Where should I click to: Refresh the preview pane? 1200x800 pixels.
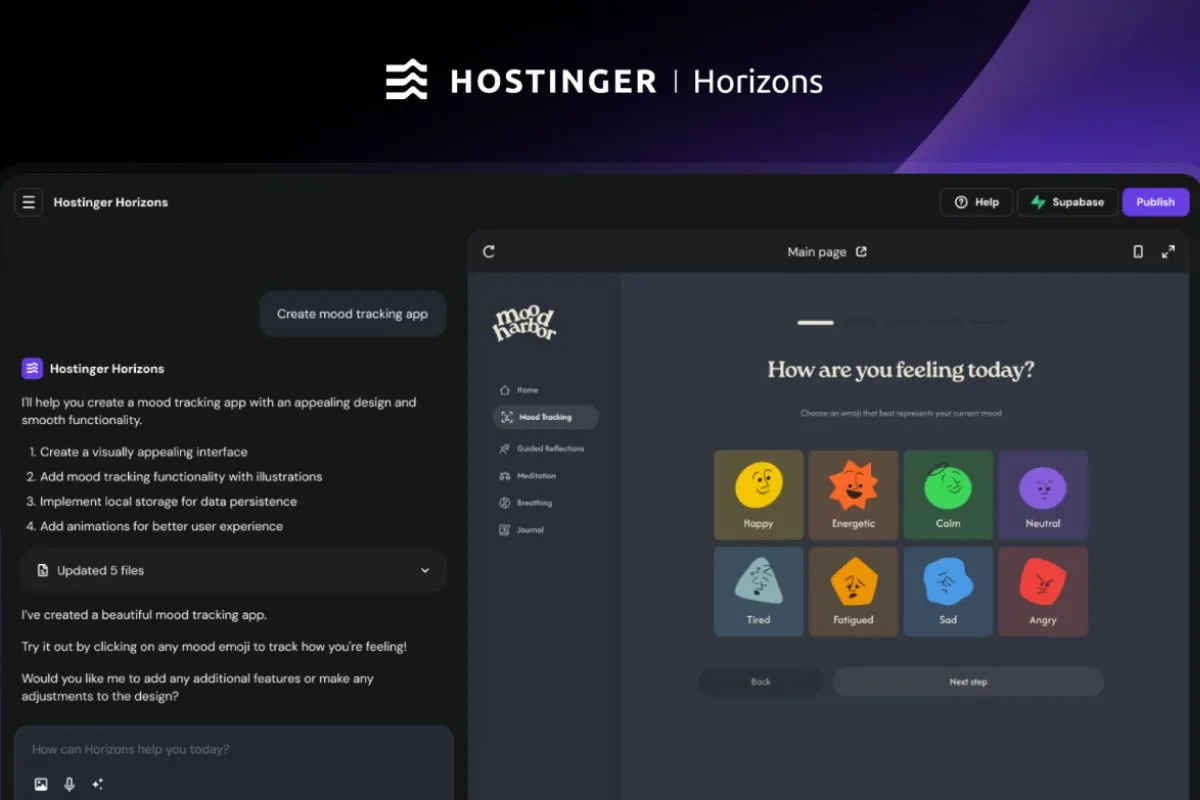pyautogui.click(x=489, y=252)
